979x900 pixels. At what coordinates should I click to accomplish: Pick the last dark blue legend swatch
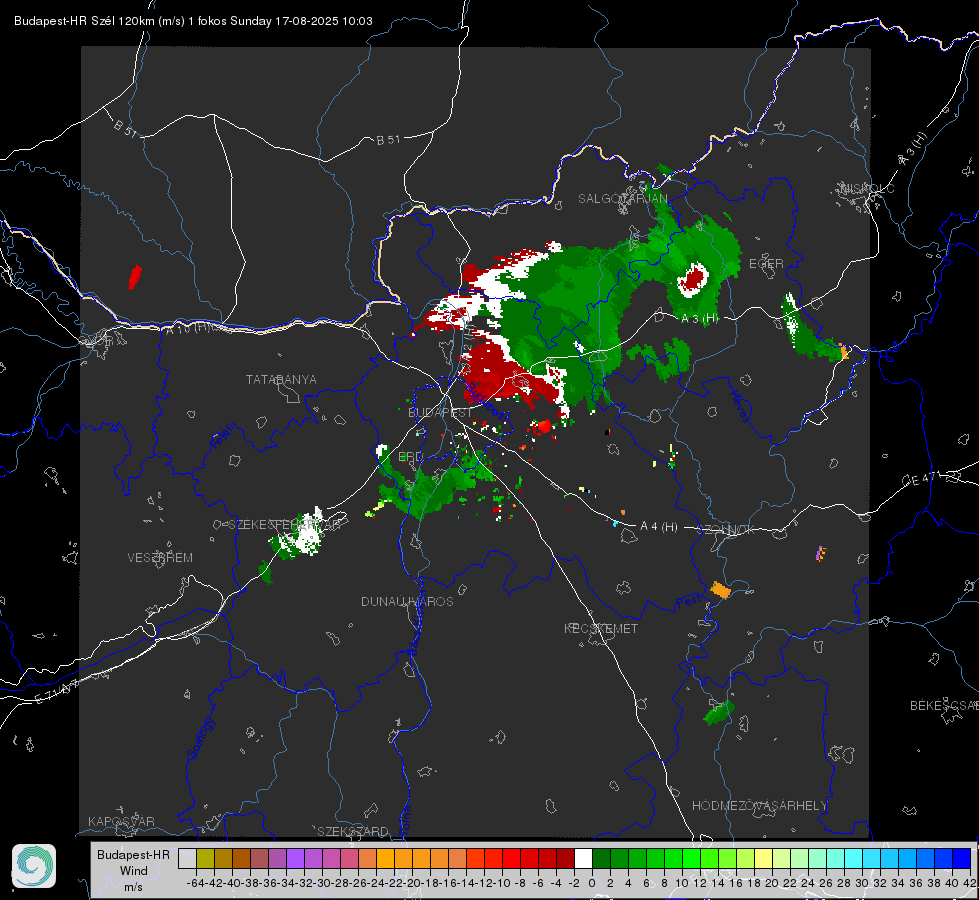coord(962,858)
